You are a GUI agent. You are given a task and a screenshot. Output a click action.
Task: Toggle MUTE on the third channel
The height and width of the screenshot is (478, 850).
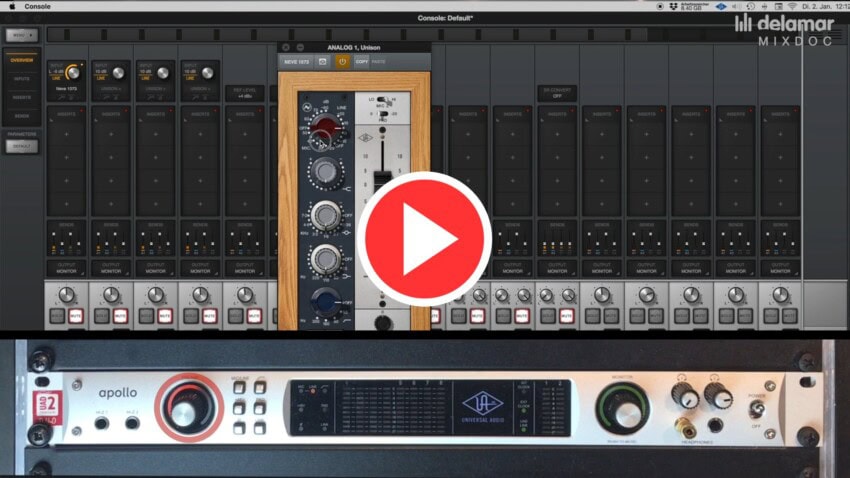[165, 316]
